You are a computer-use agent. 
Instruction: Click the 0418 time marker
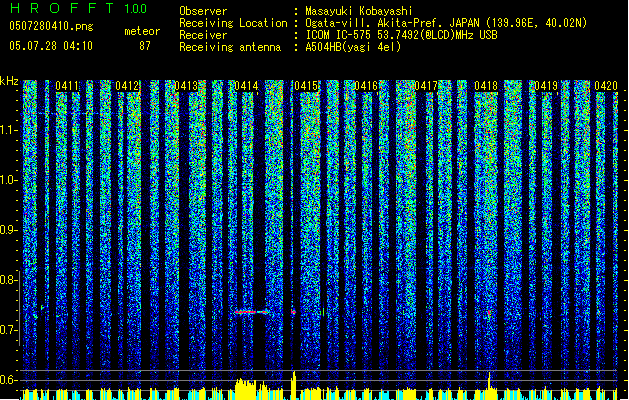point(486,86)
